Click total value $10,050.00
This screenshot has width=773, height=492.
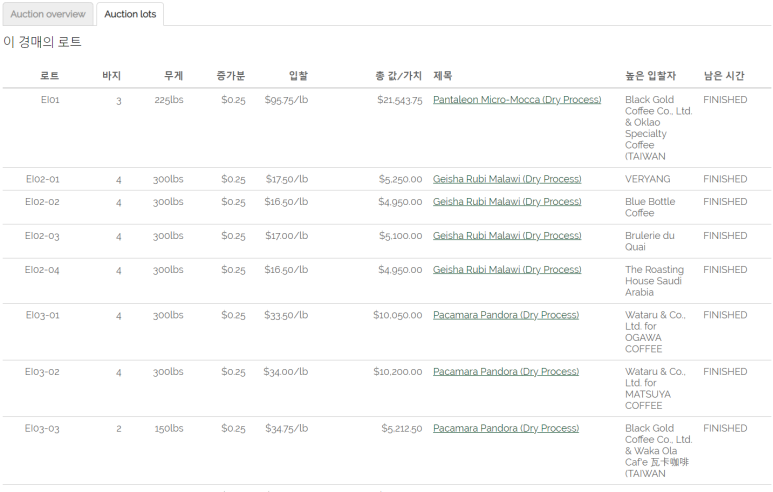[x=398, y=315]
